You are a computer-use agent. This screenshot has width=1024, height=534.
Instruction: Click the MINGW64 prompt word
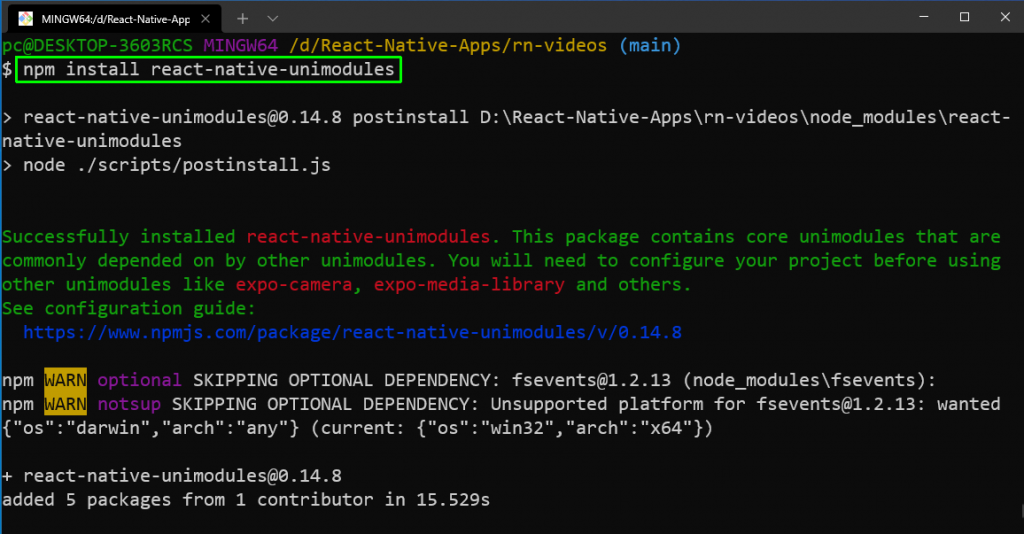[x=240, y=46]
